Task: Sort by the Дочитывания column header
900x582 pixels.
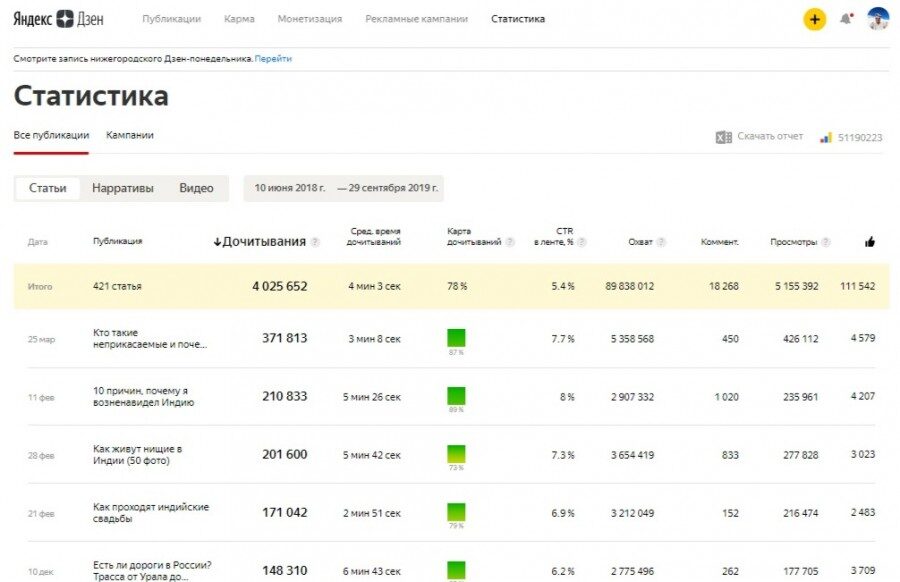Action: pyautogui.click(x=263, y=241)
